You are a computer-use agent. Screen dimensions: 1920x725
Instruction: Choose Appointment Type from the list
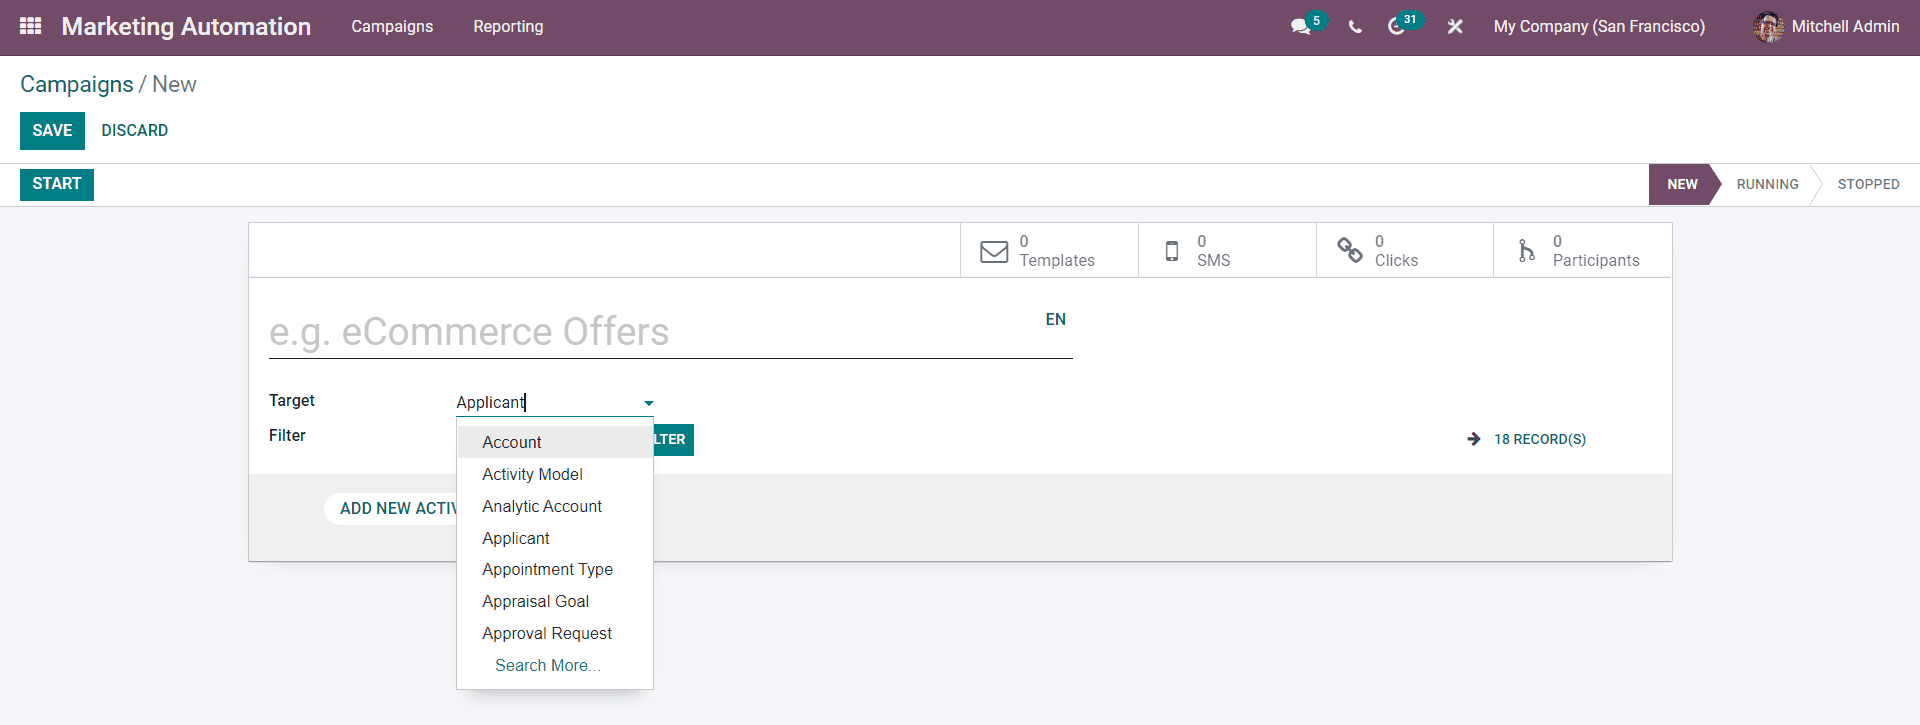pyautogui.click(x=555, y=569)
